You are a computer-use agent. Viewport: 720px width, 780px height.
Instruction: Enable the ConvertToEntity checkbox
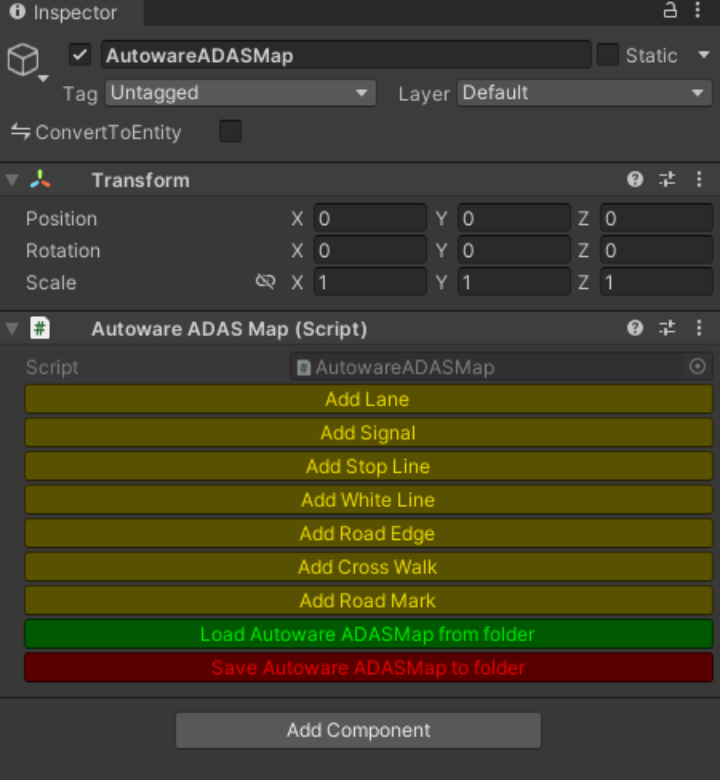(230, 131)
